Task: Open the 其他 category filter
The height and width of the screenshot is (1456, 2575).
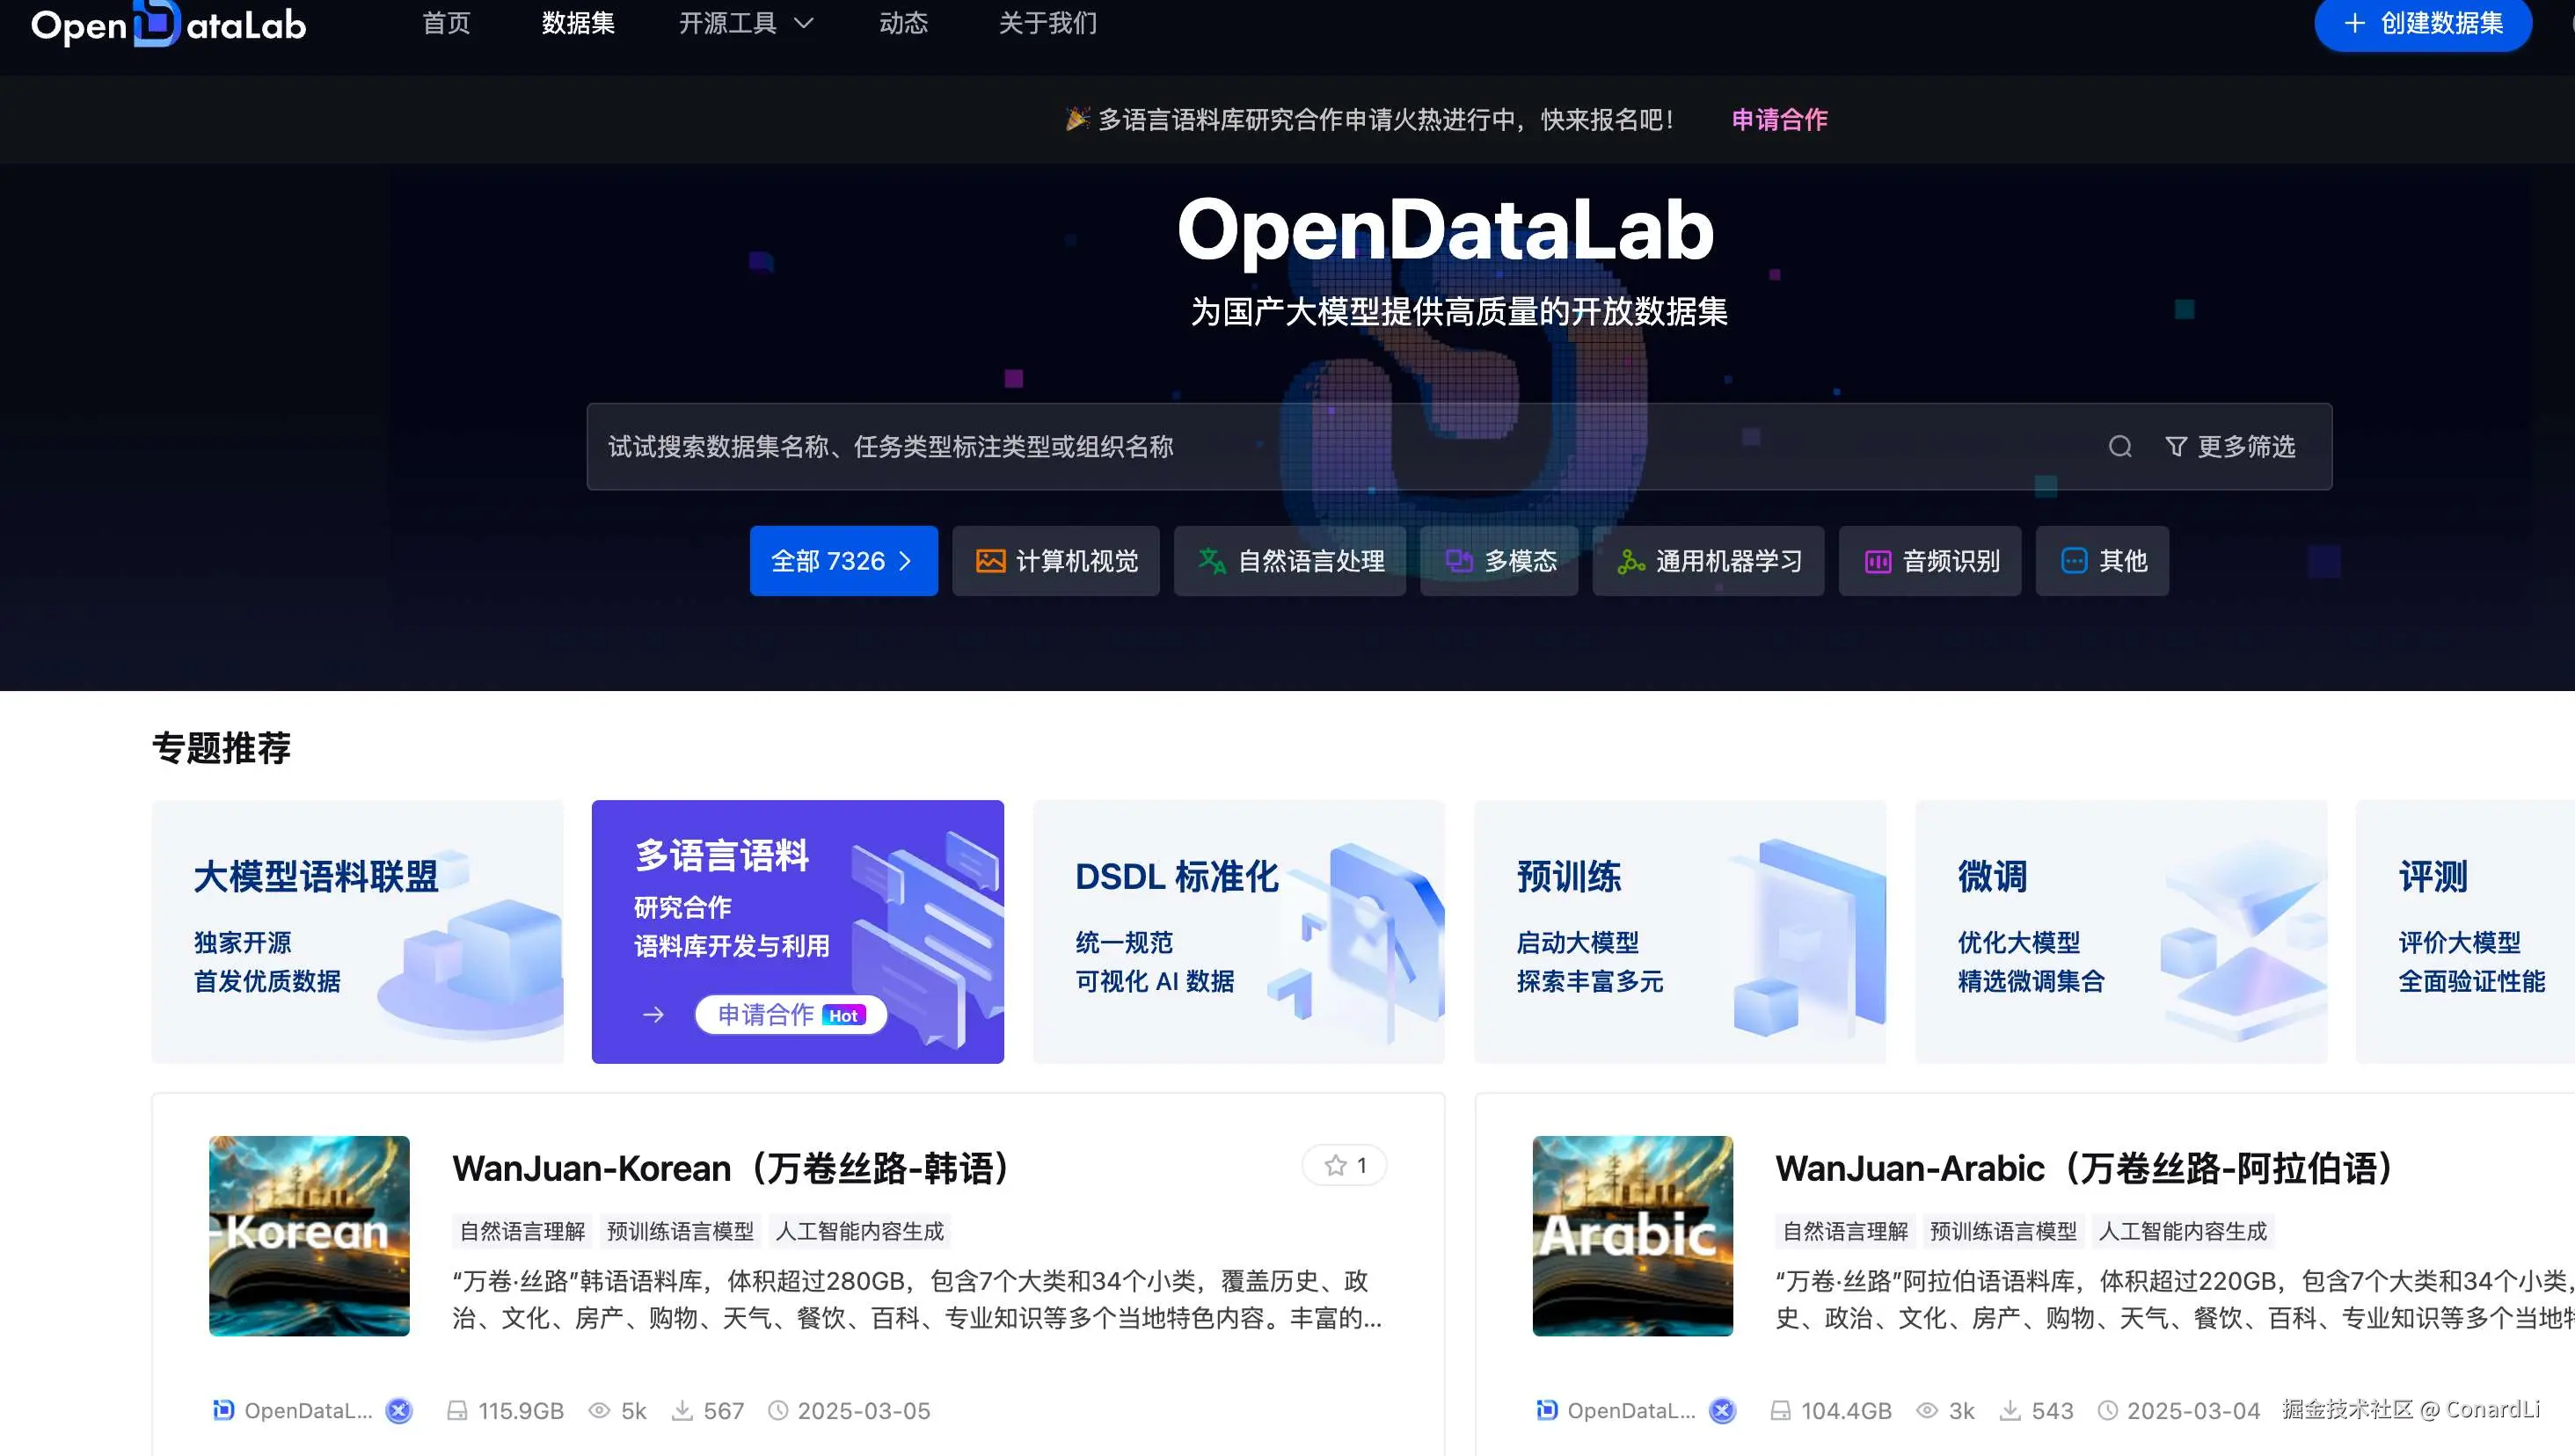Action: click(2102, 561)
